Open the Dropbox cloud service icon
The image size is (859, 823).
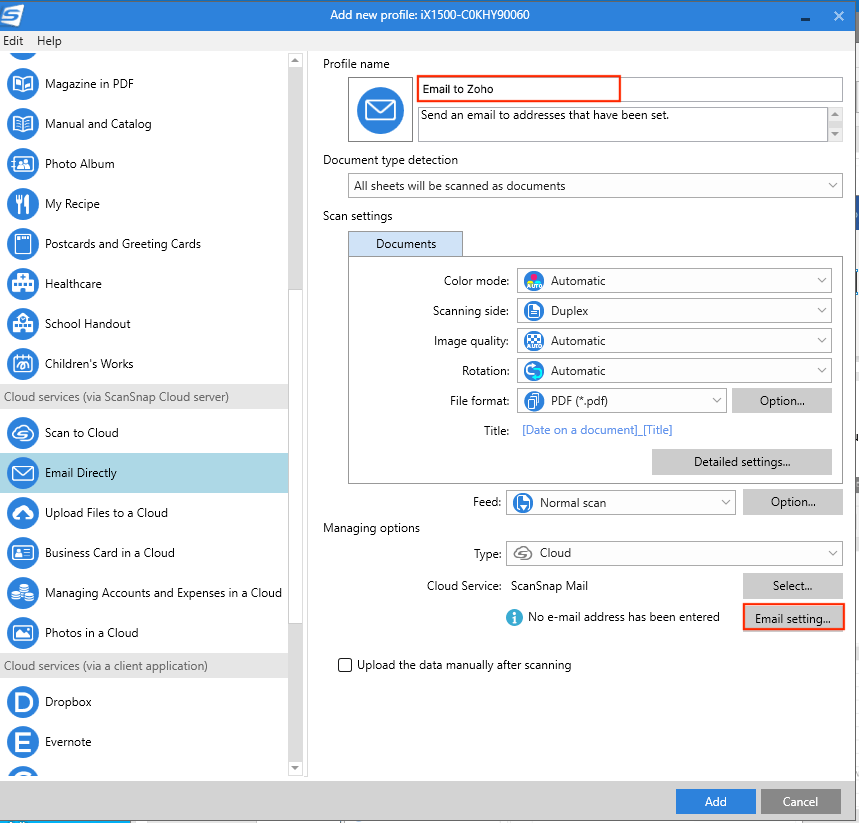tap(22, 702)
